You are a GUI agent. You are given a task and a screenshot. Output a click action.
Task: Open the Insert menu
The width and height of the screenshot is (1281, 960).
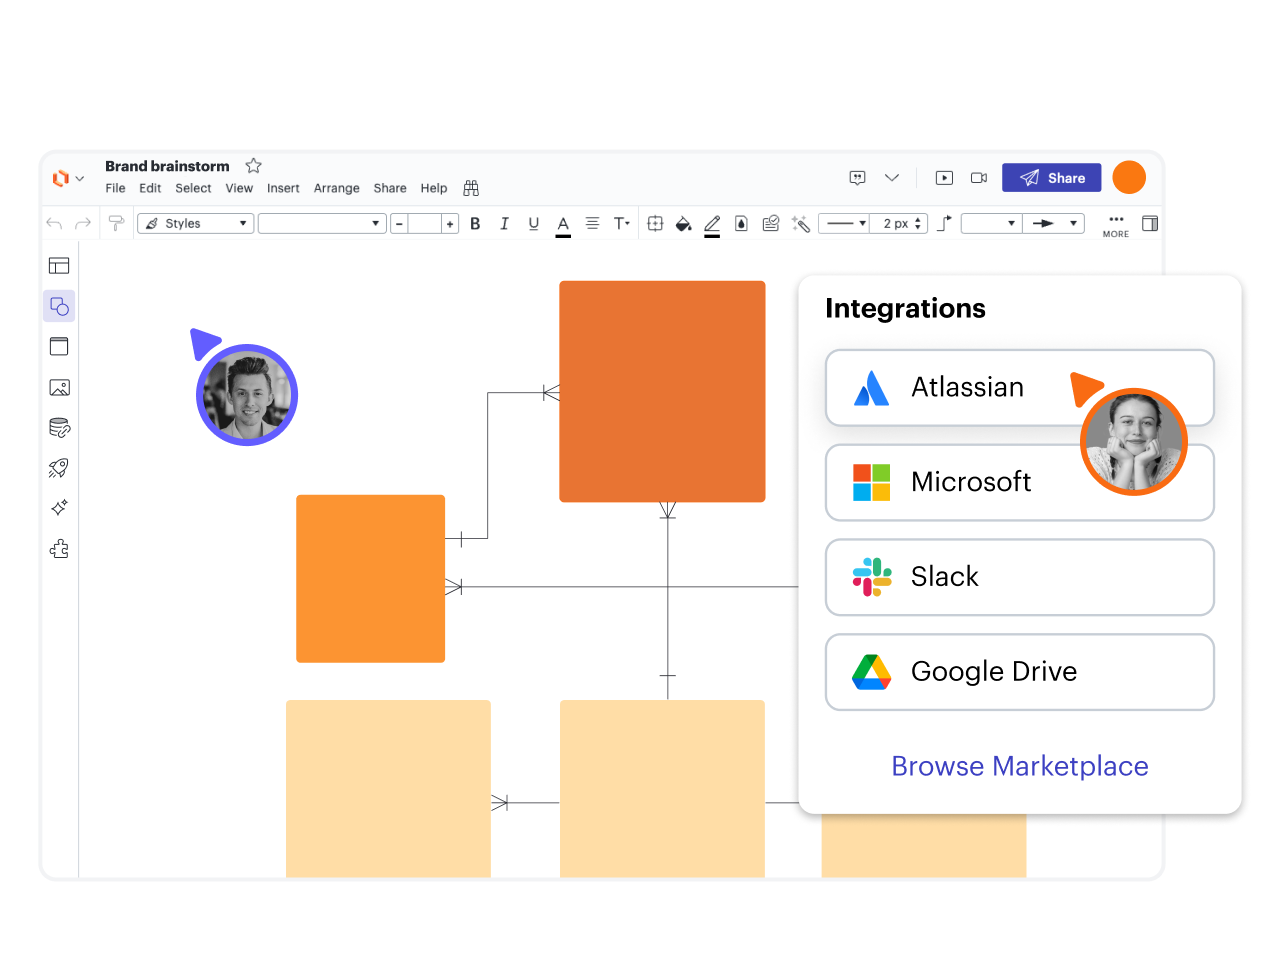(x=283, y=188)
